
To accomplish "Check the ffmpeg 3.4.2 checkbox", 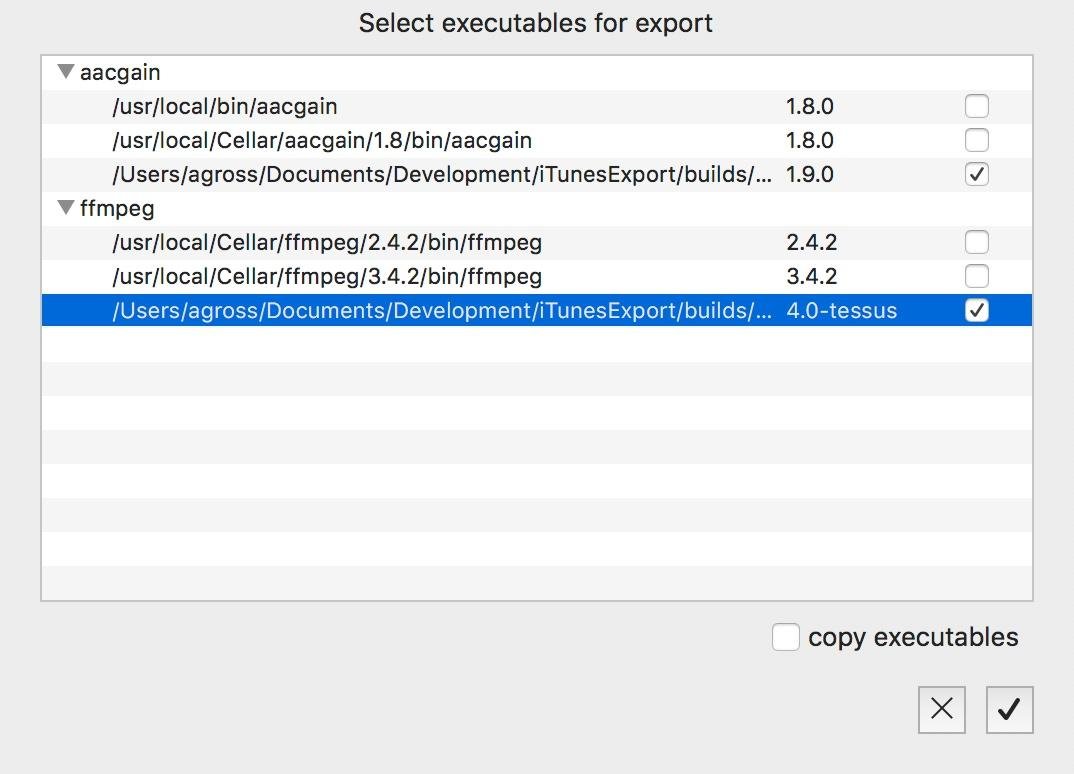I will (x=976, y=276).
